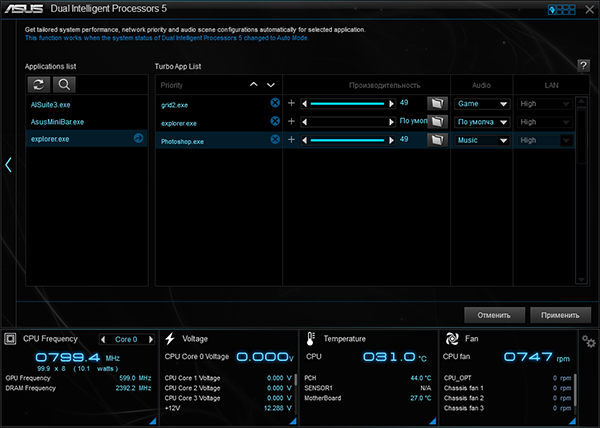Image resolution: width=600 pixels, height=428 pixels.
Task: Click the Производительность column header
Action: pyautogui.click(x=385, y=85)
